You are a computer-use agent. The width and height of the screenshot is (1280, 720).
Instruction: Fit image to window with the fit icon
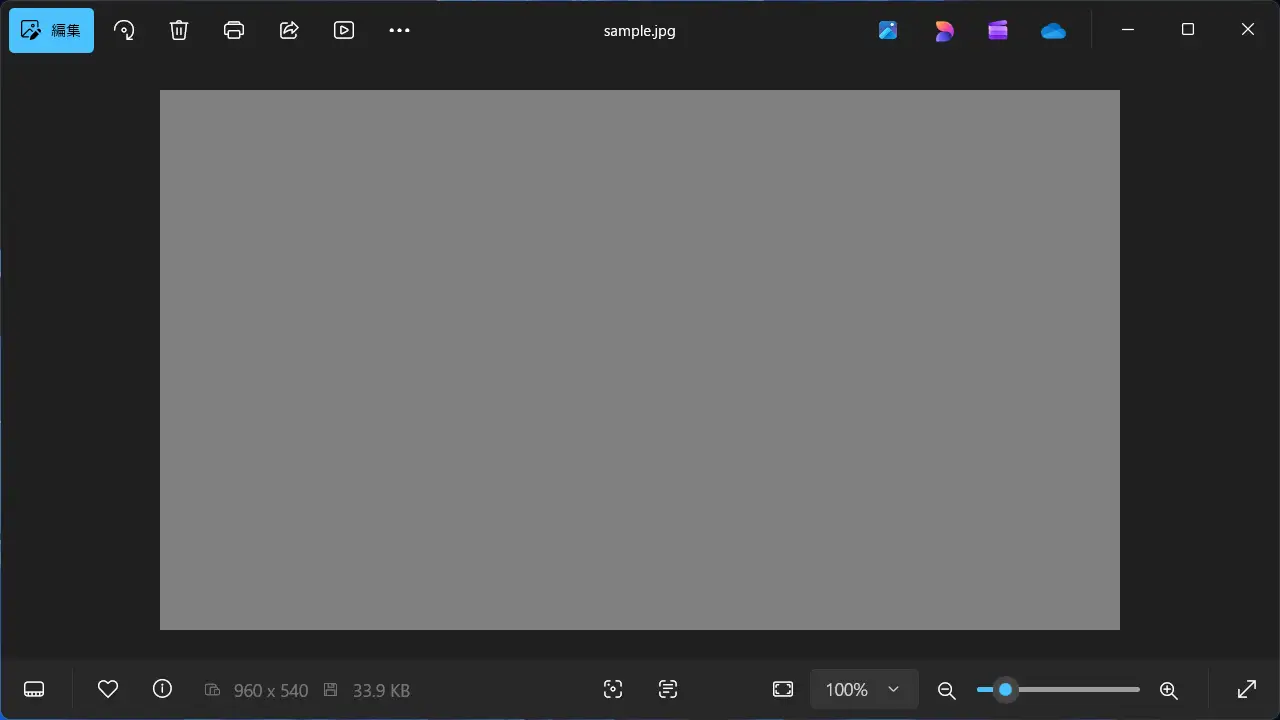coord(783,689)
